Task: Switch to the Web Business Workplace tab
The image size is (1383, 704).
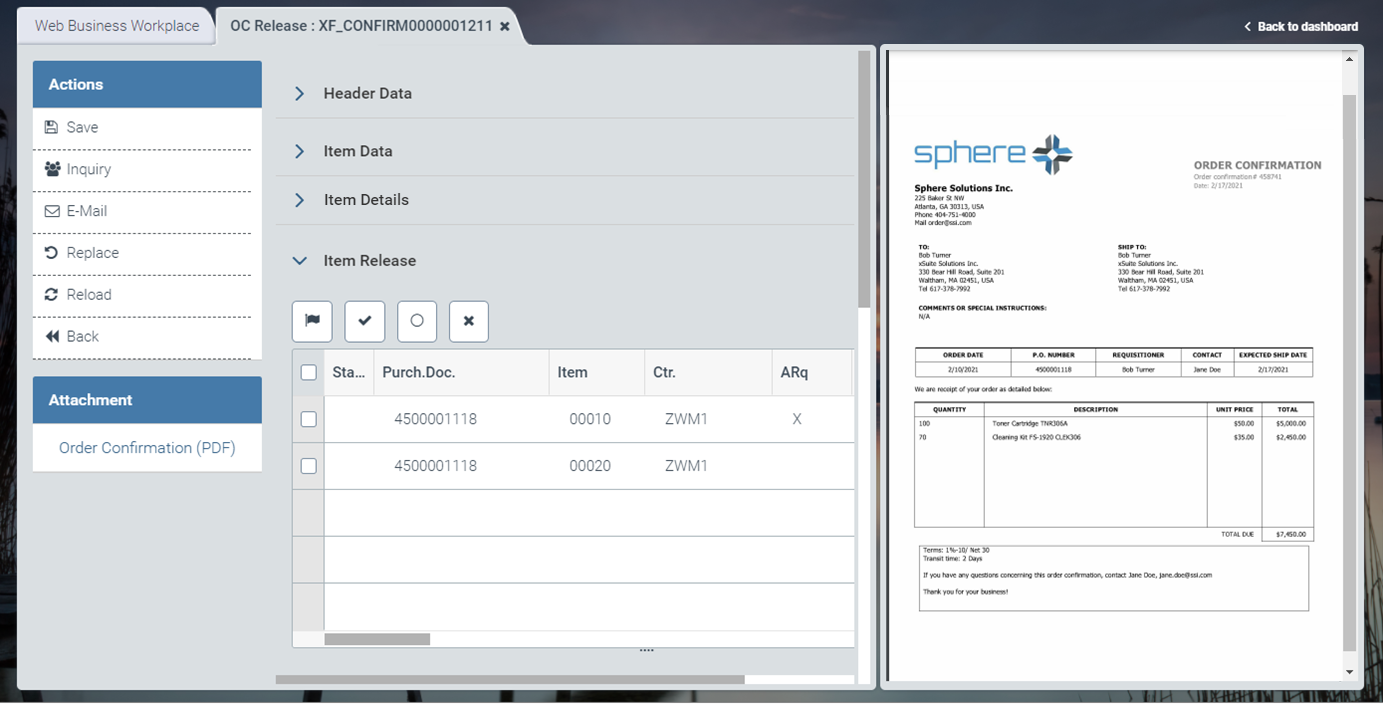Action: pyautogui.click(x=117, y=26)
